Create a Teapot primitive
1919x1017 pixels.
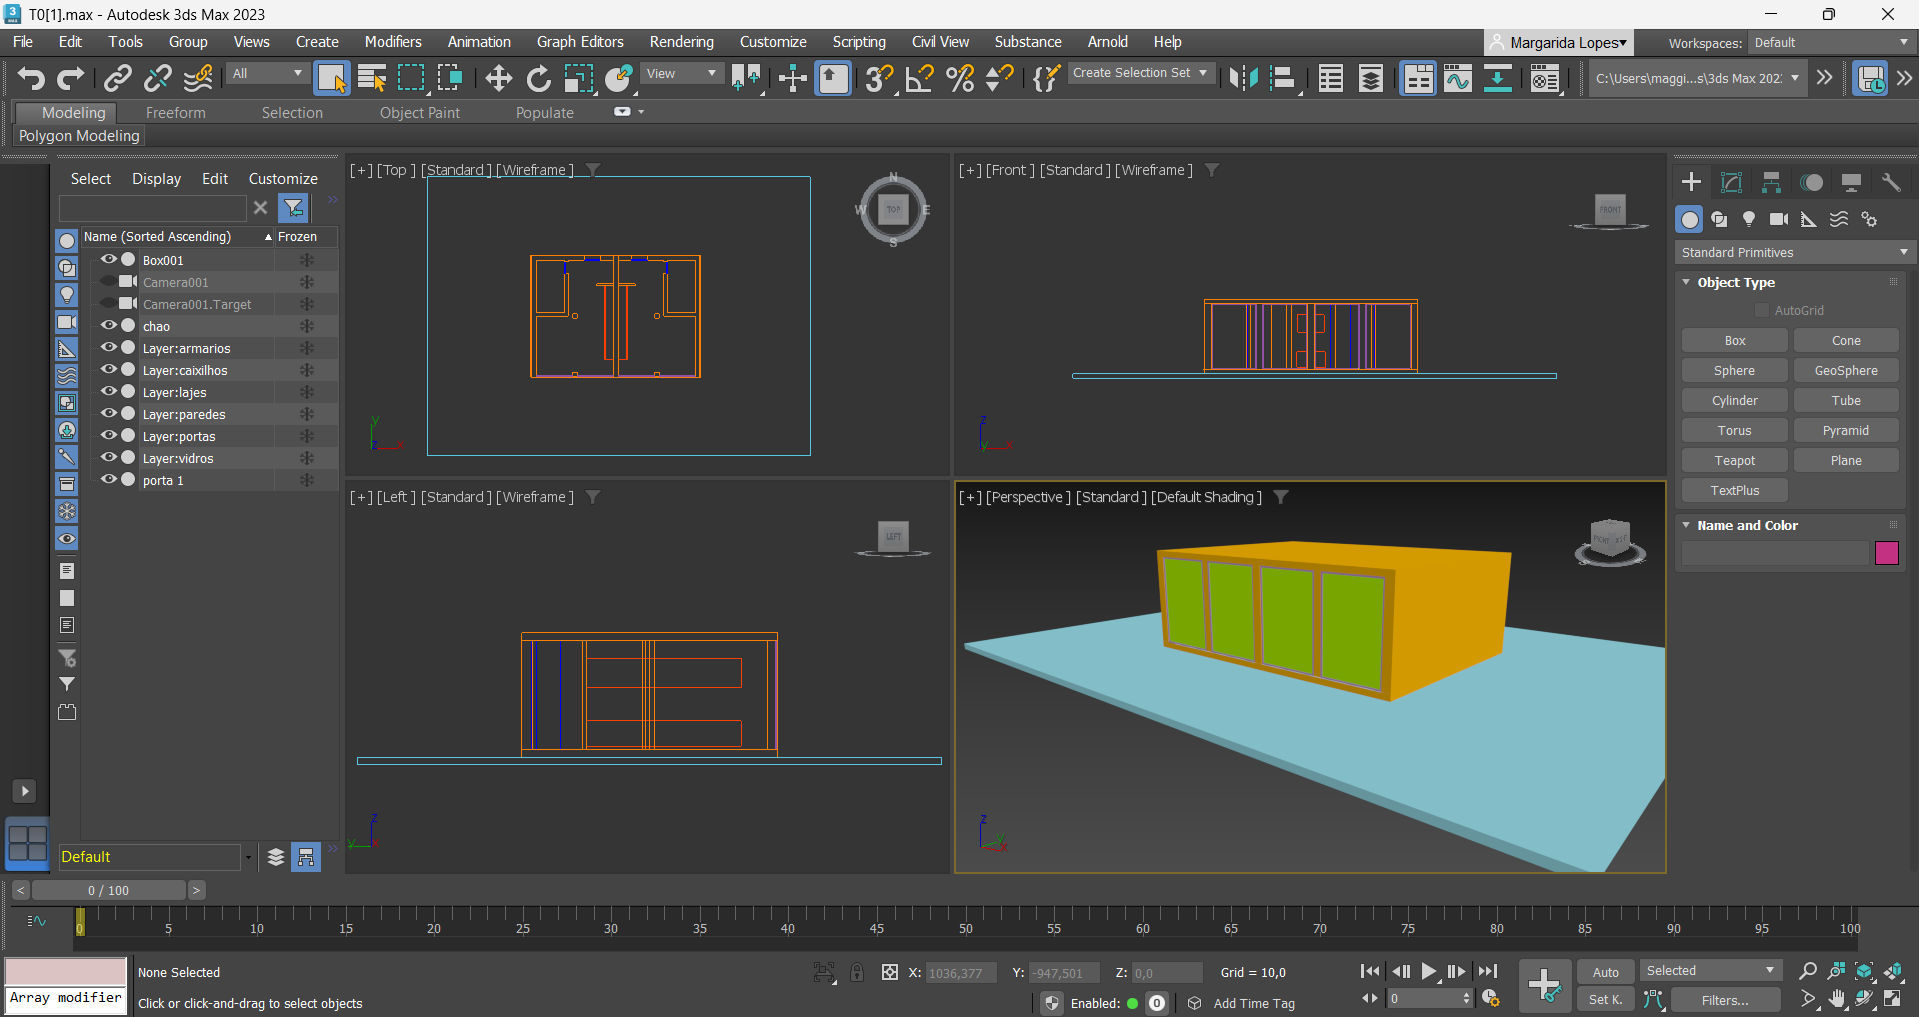coord(1734,461)
